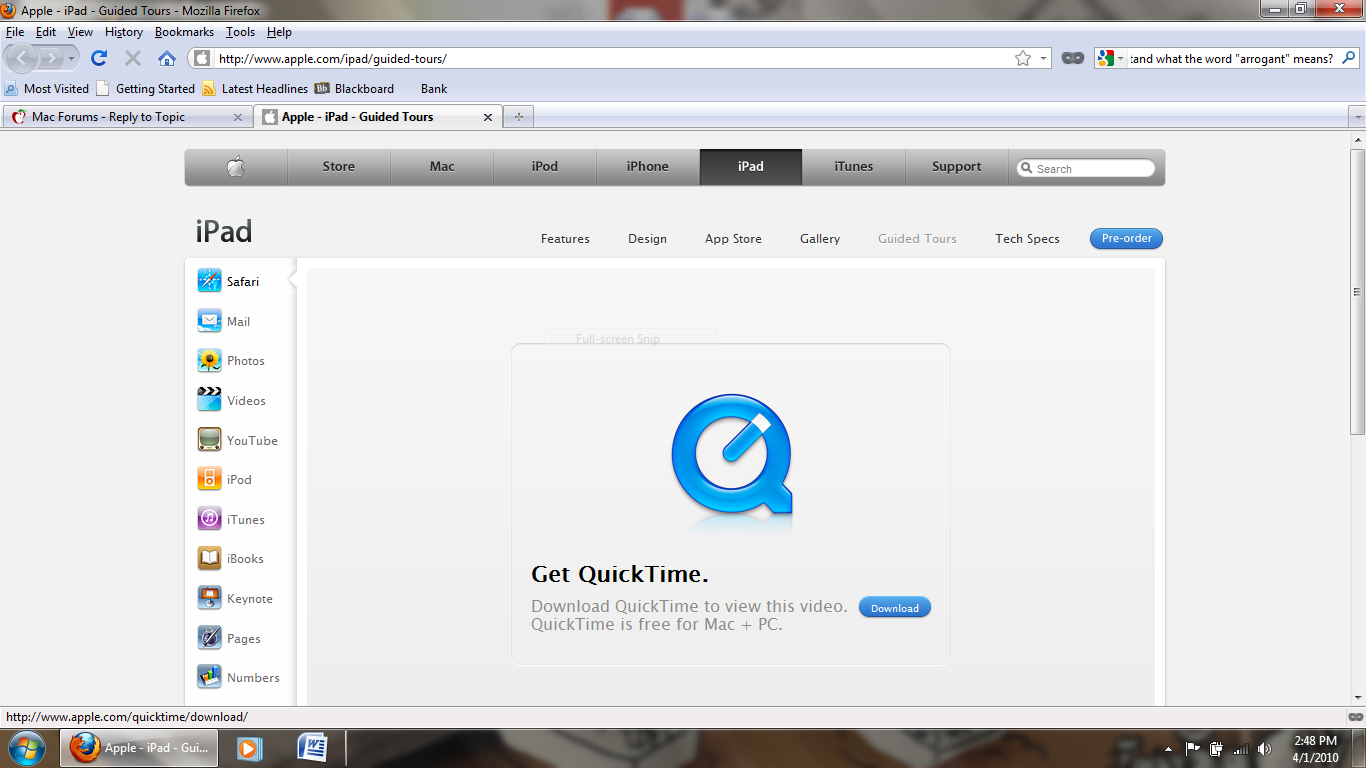Bookmark this page with the star icon
The width and height of the screenshot is (1366, 768).
[x=1023, y=58]
